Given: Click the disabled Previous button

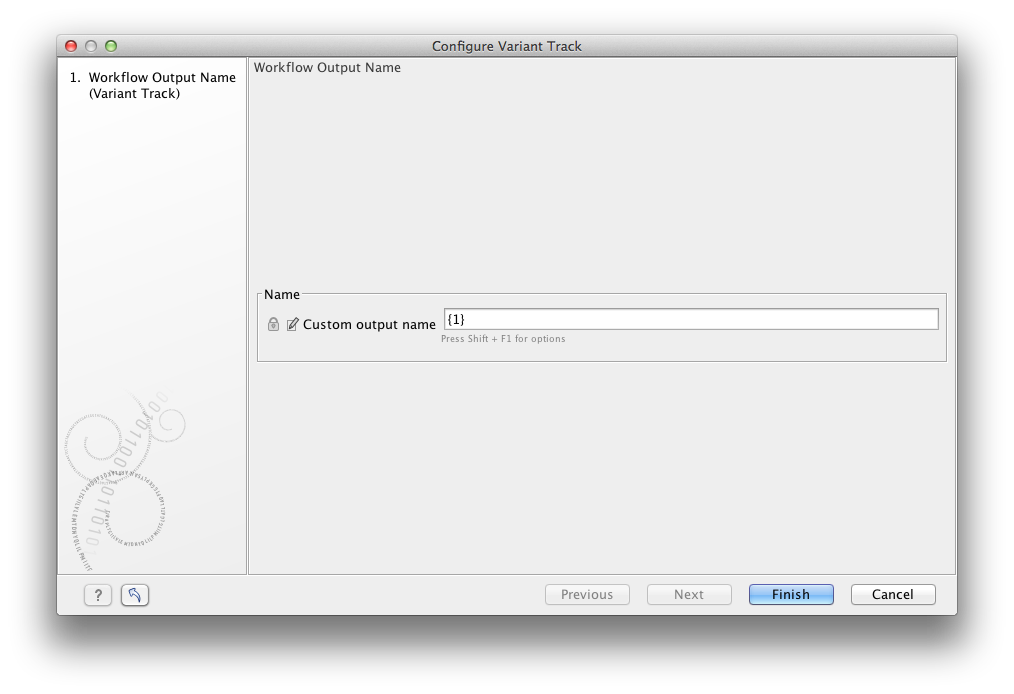Looking at the screenshot, I should point(586,594).
